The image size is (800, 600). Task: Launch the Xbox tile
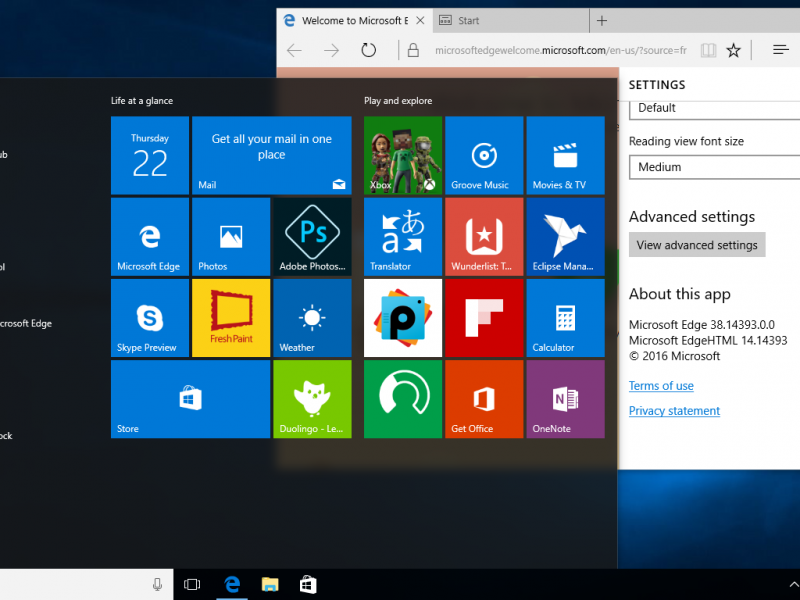403,155
